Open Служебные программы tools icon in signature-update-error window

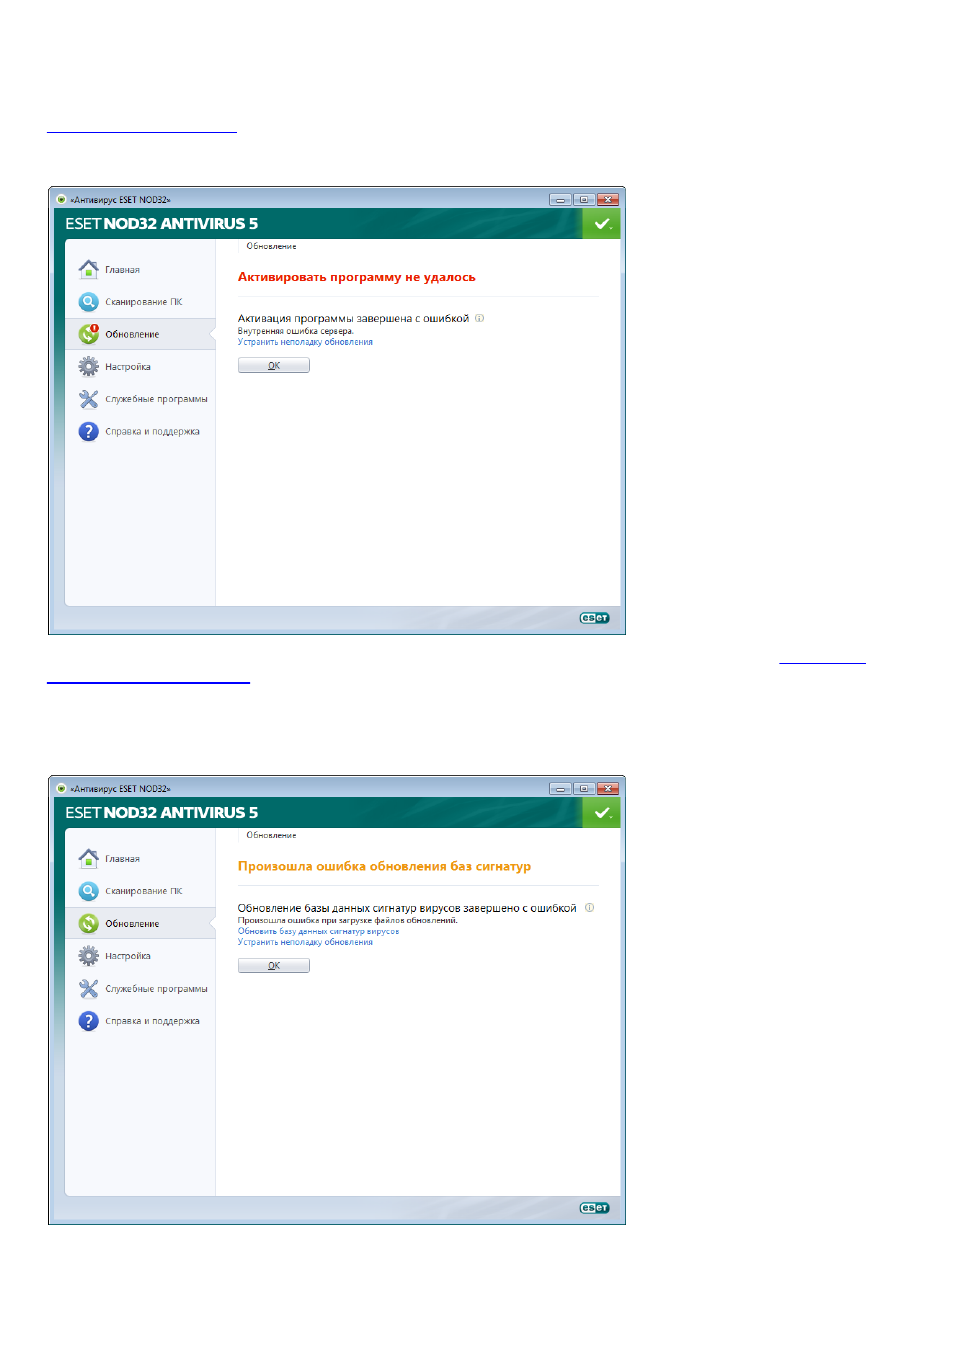pos(89,988)
